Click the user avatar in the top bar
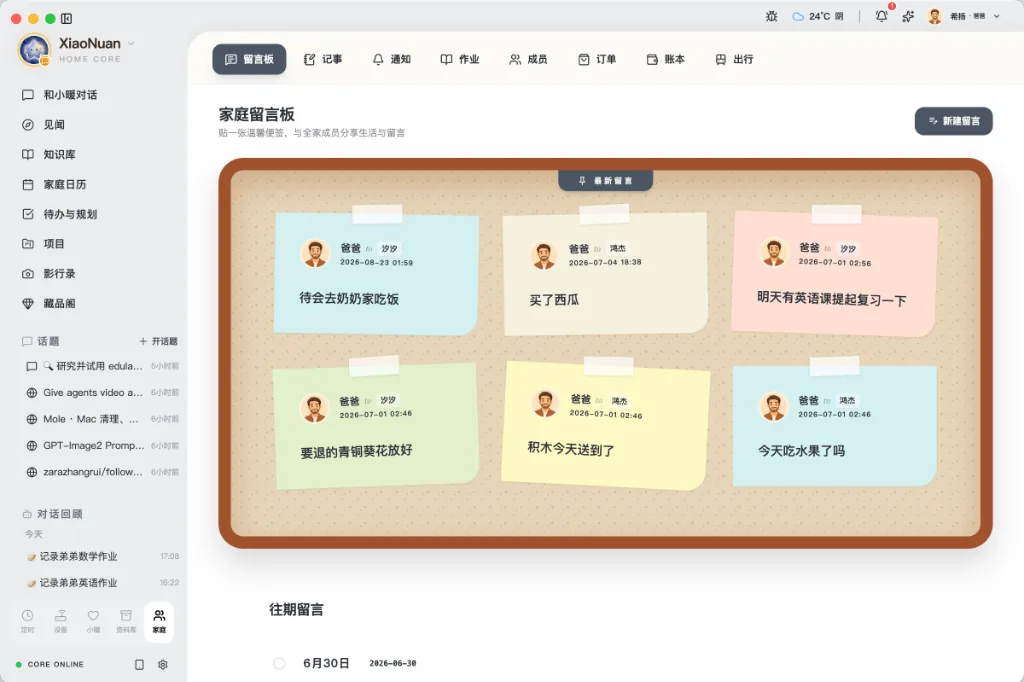This screenshot has height=682, width=1024. pyautogui.click(x=935, y=16)
